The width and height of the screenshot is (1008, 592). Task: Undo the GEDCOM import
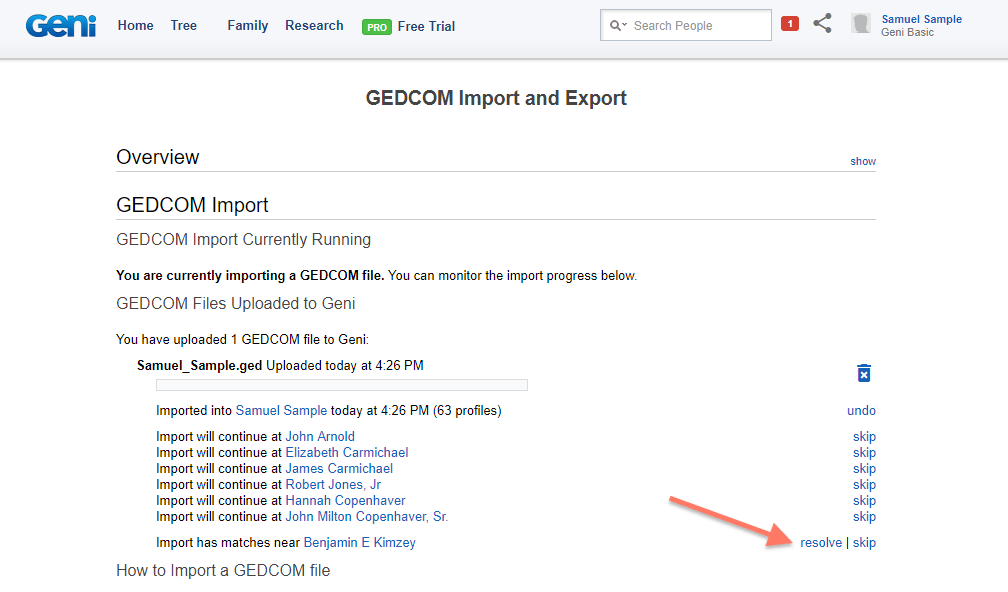[861, 411]
